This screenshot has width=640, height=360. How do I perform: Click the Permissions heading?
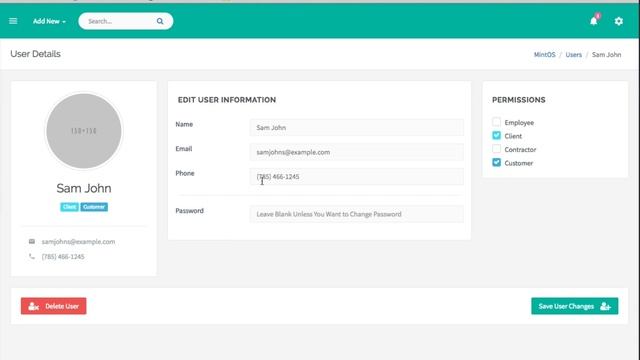[519, 100]
